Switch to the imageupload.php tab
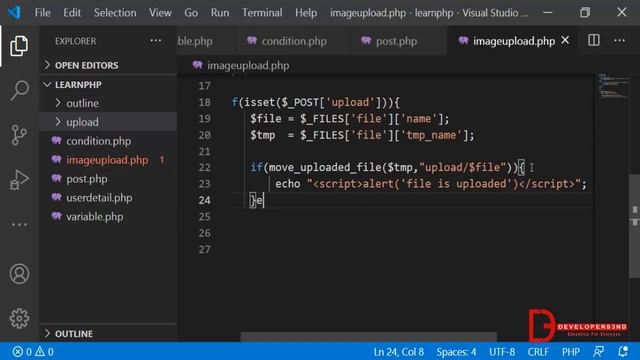This screenshot has height=360, width=640. point(513,41)
